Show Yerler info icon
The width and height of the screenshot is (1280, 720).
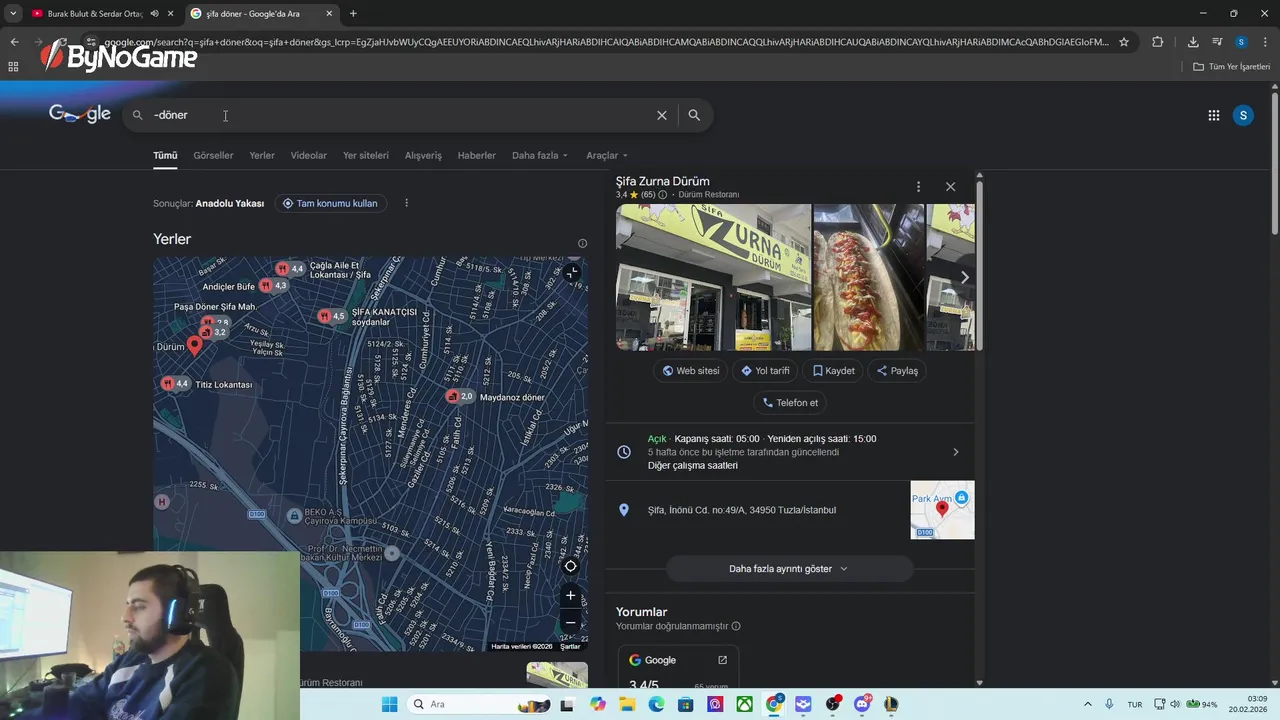pyautogui.click(x=582, y=243)
